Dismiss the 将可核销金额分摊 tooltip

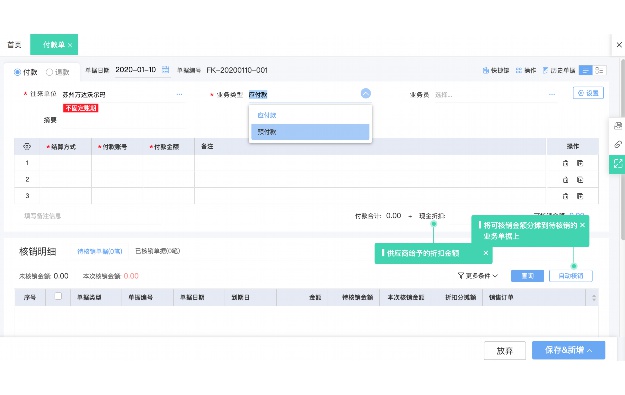pyautogui.click(x=582, y=225)
